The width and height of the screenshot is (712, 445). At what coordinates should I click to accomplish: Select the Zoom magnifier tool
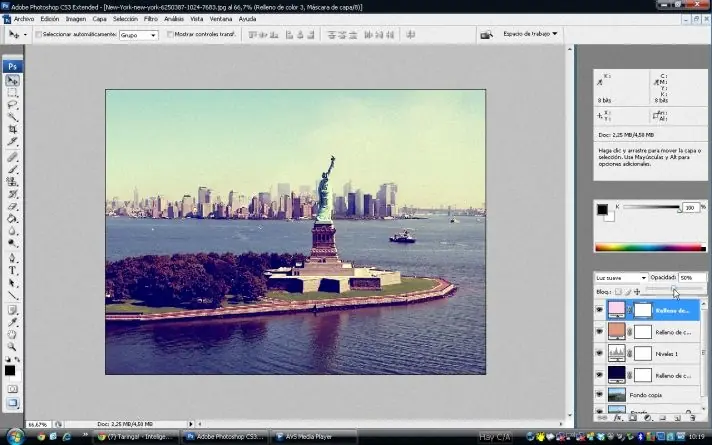[13, 349]
